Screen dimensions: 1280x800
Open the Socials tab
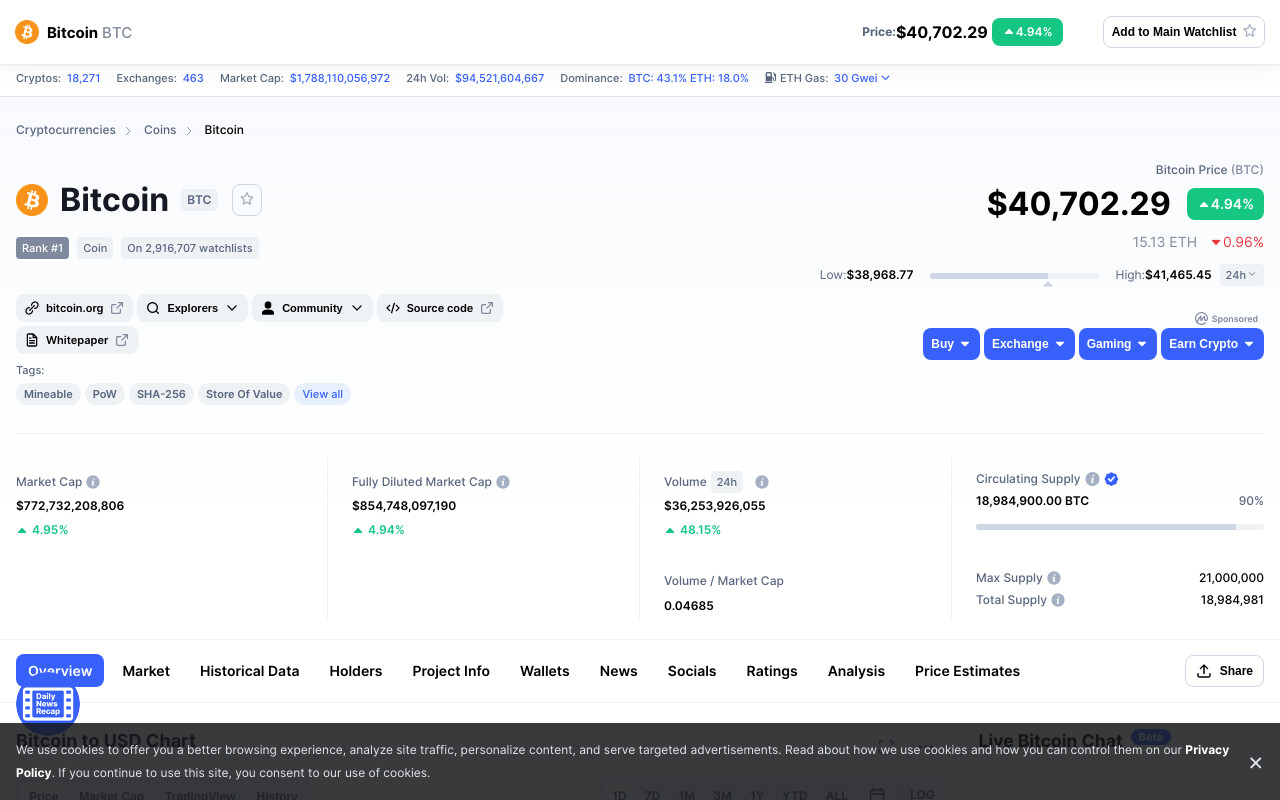pos(692,671)
